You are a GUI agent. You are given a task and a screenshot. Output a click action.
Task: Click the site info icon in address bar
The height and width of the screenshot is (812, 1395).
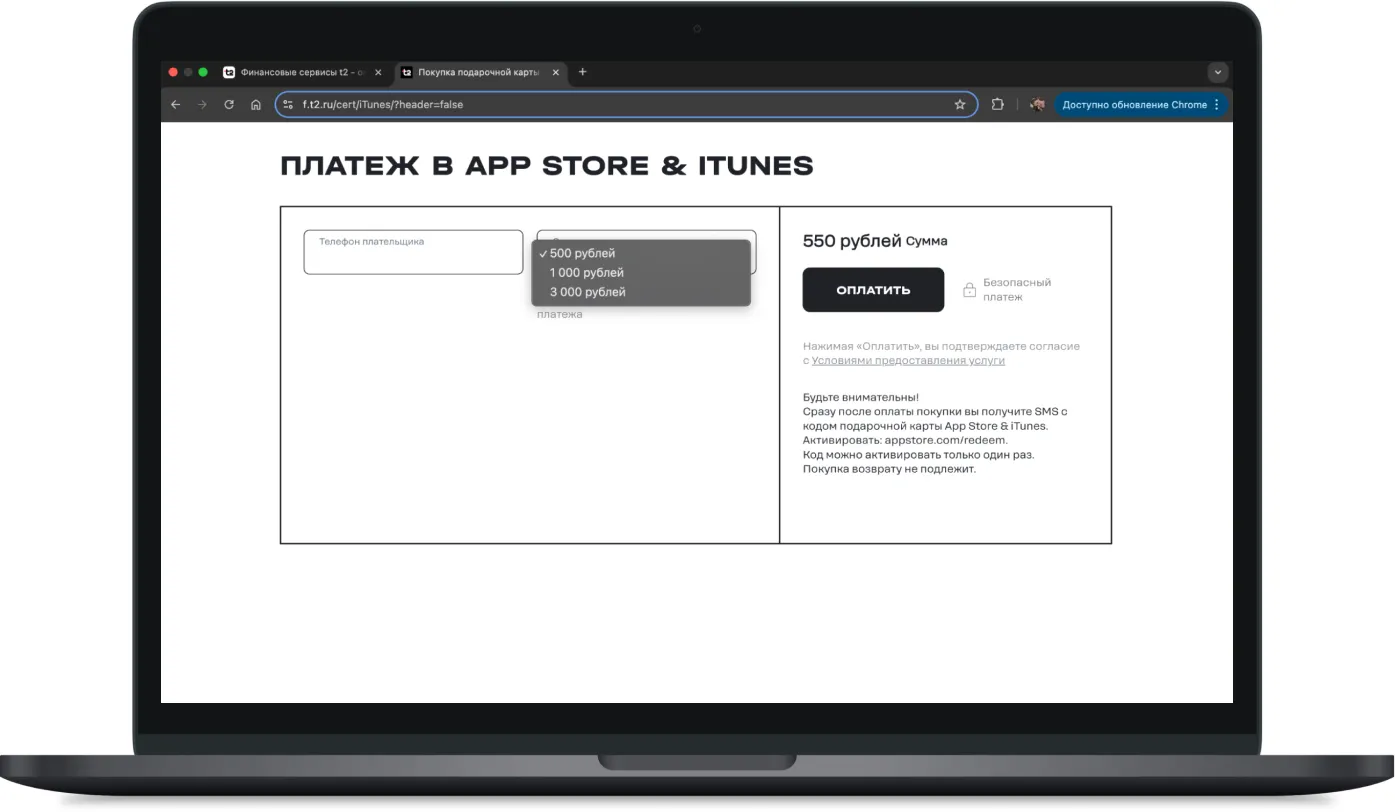[x=289, y=105]
